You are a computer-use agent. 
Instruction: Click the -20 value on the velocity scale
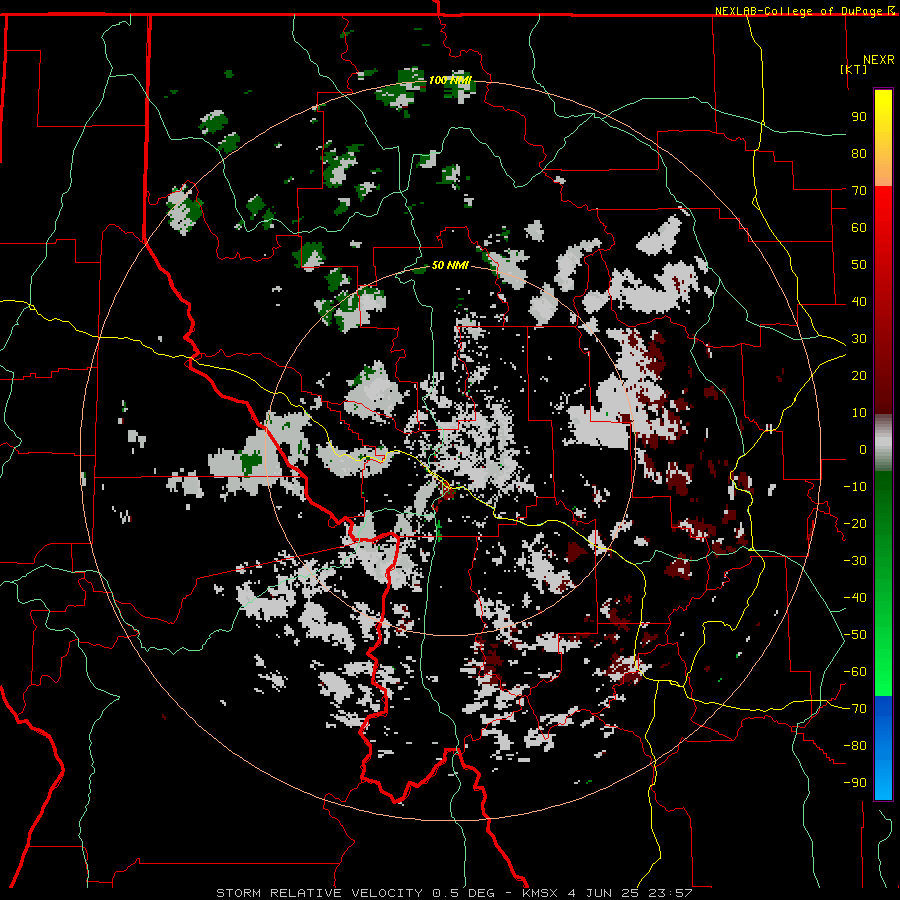[855, 524]
